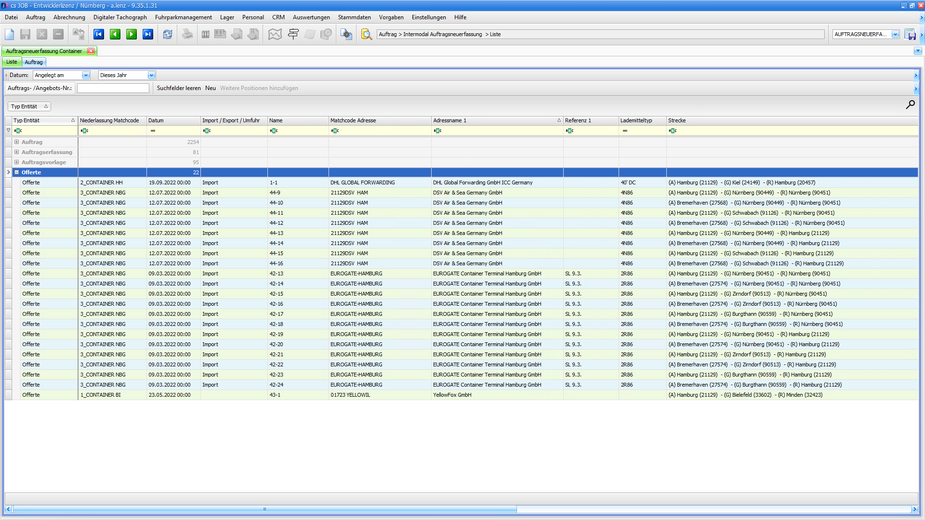Select the YellowFox GmbH address cell

[x=497, y=395]
